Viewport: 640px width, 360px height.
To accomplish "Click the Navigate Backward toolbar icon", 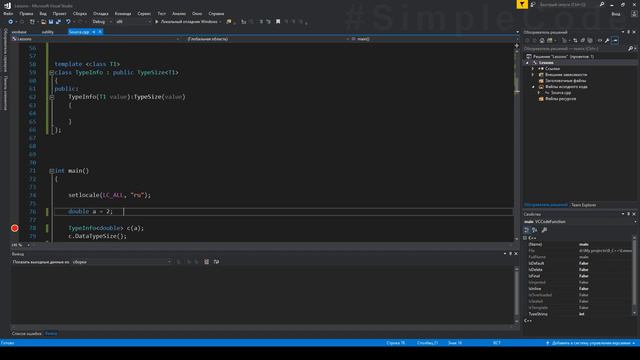I will [x=11, y=22].
